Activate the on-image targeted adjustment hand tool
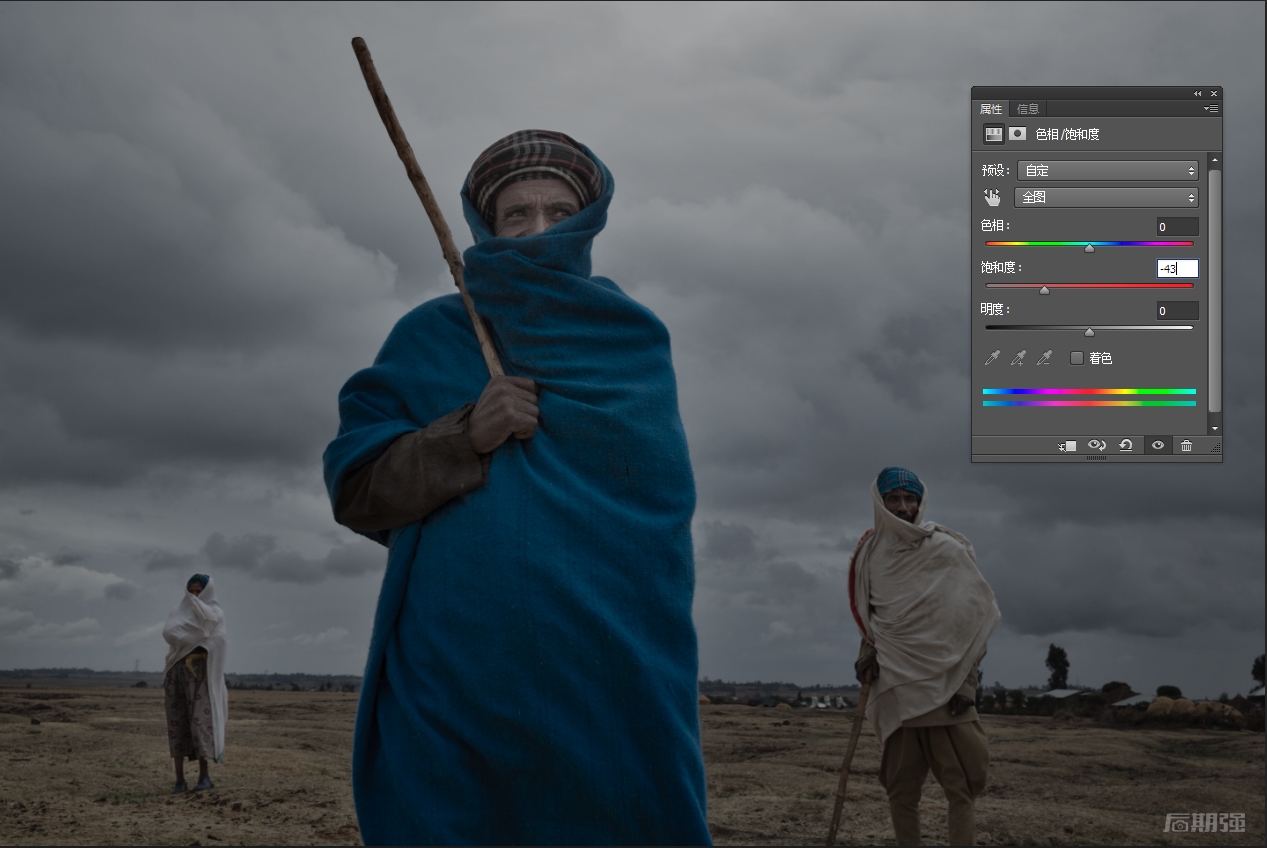The width and height of the screenshot is (1267, 848). [x=992, y=198]
